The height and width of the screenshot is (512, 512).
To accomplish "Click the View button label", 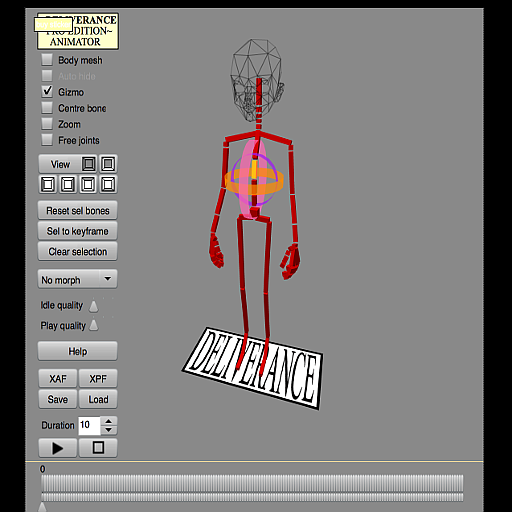I will click(x=60, y=164).
